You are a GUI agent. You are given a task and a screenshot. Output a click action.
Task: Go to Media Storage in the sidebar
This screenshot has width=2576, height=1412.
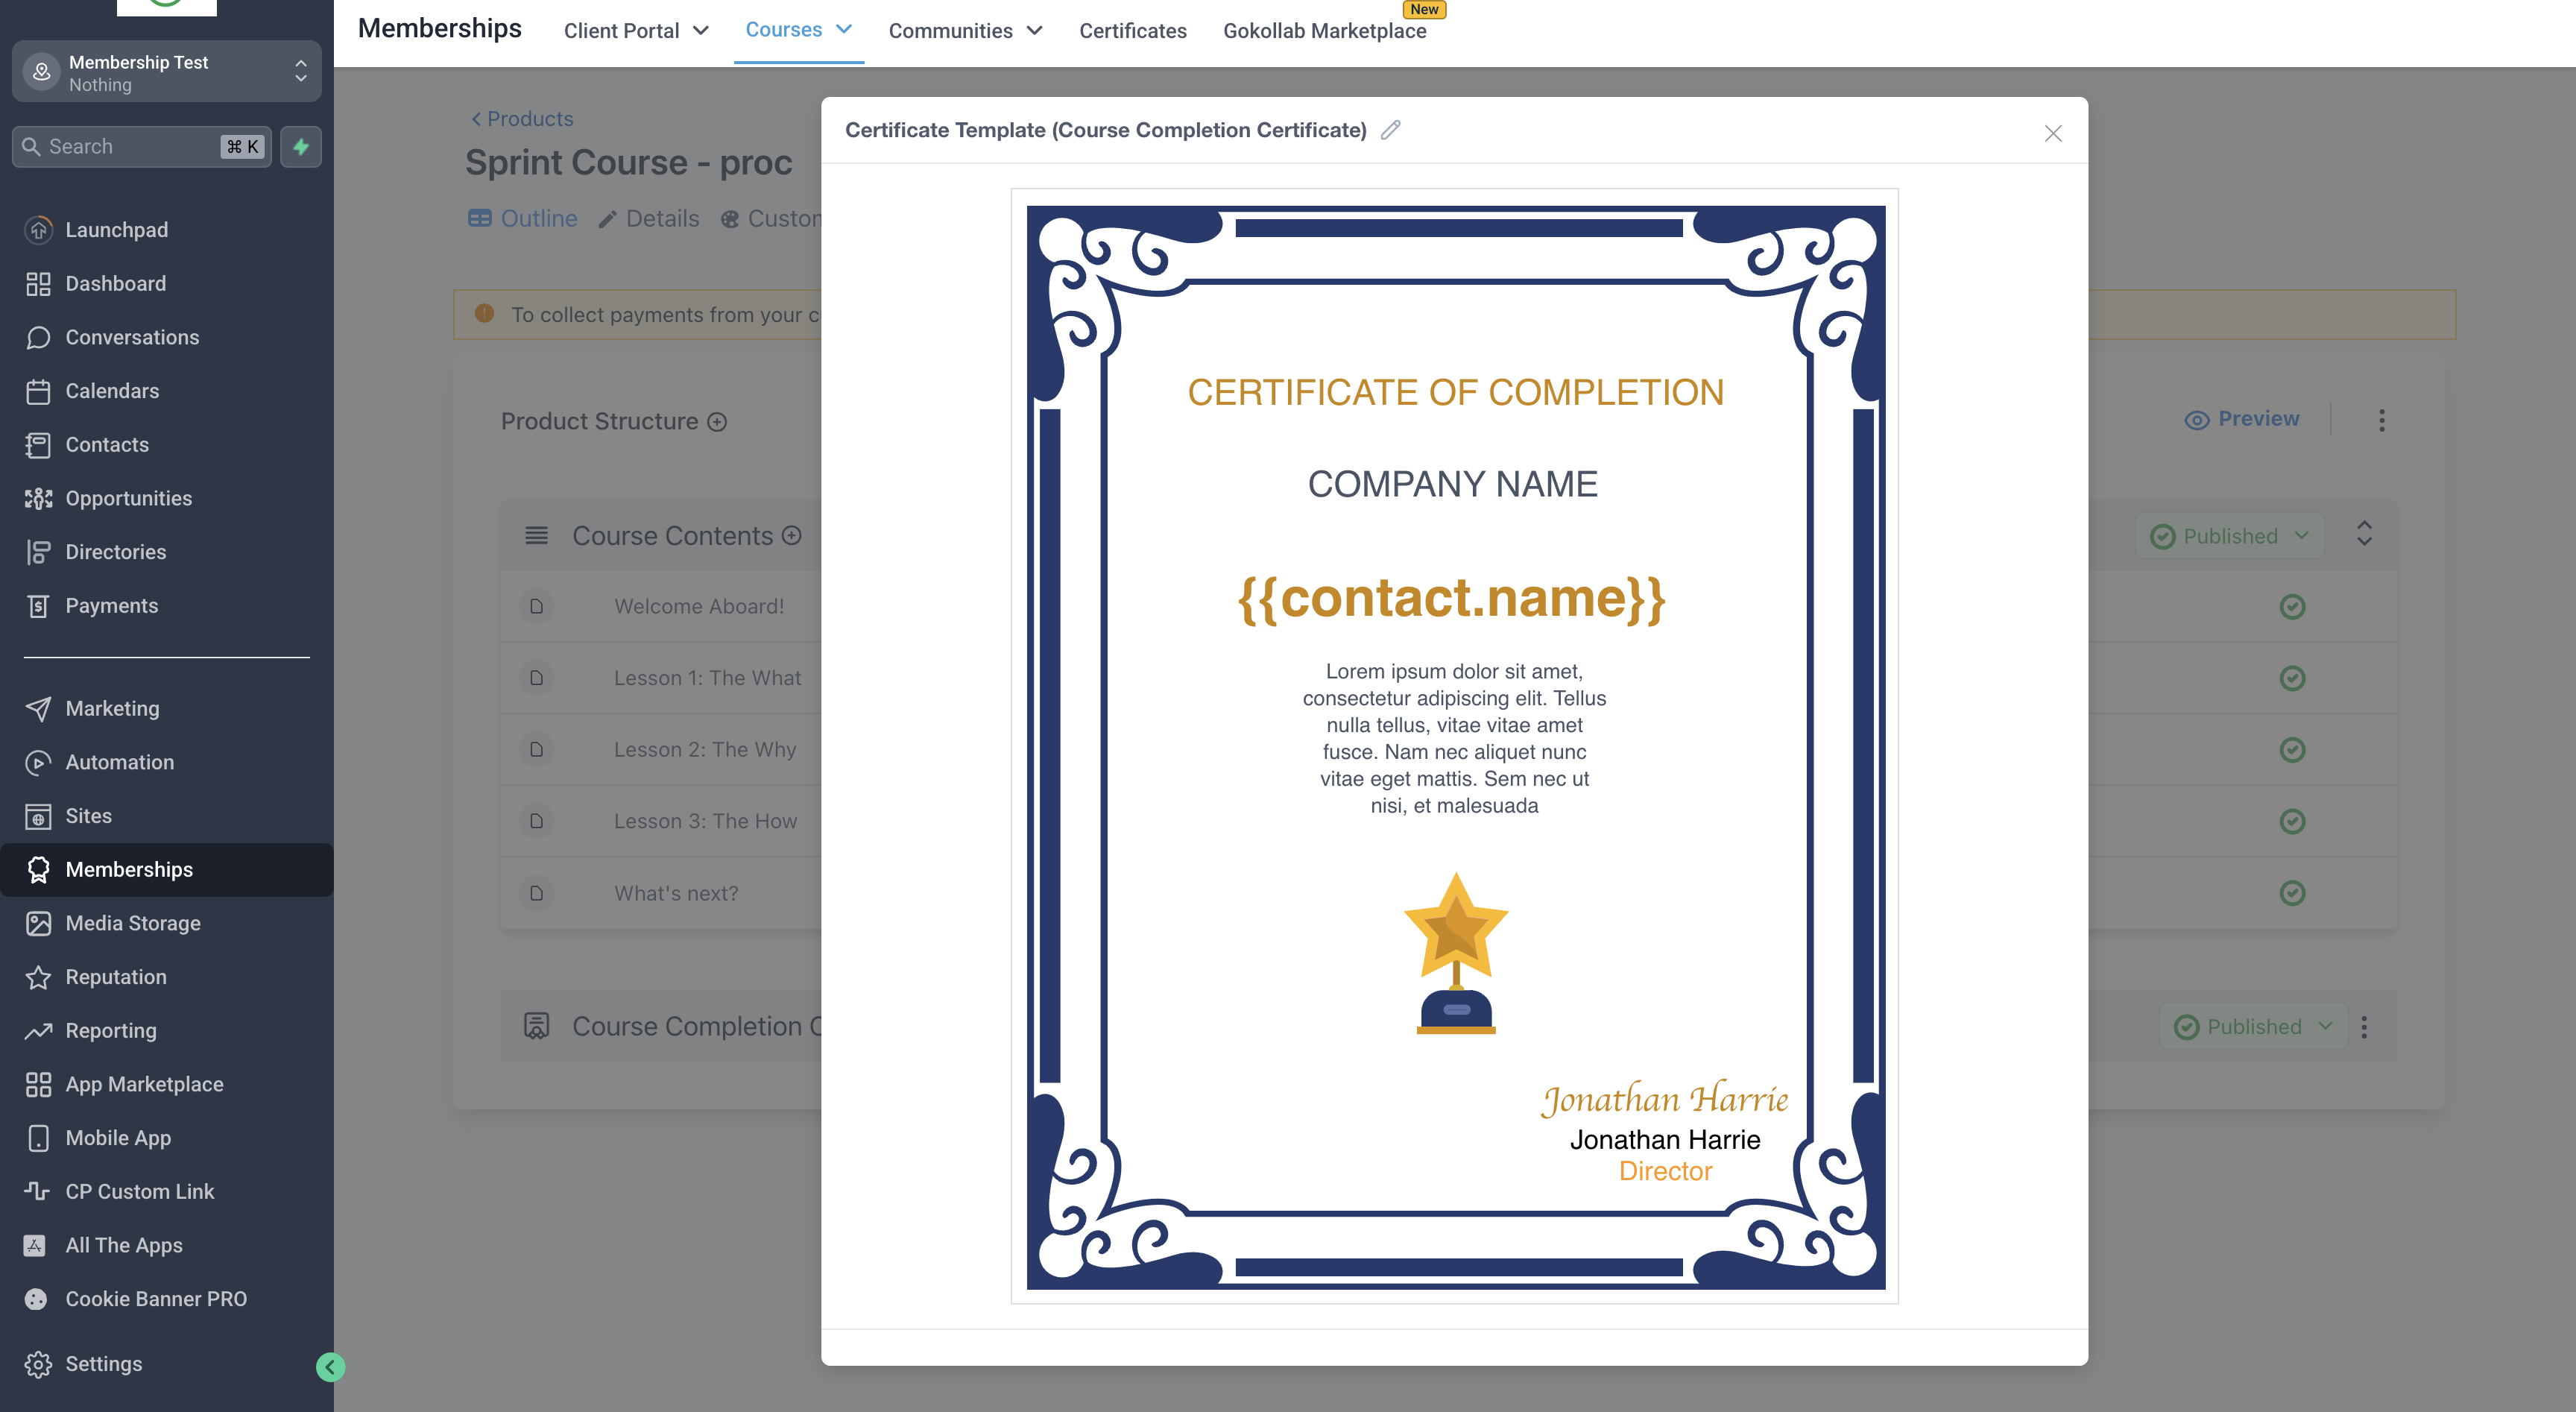click(132, 923)
